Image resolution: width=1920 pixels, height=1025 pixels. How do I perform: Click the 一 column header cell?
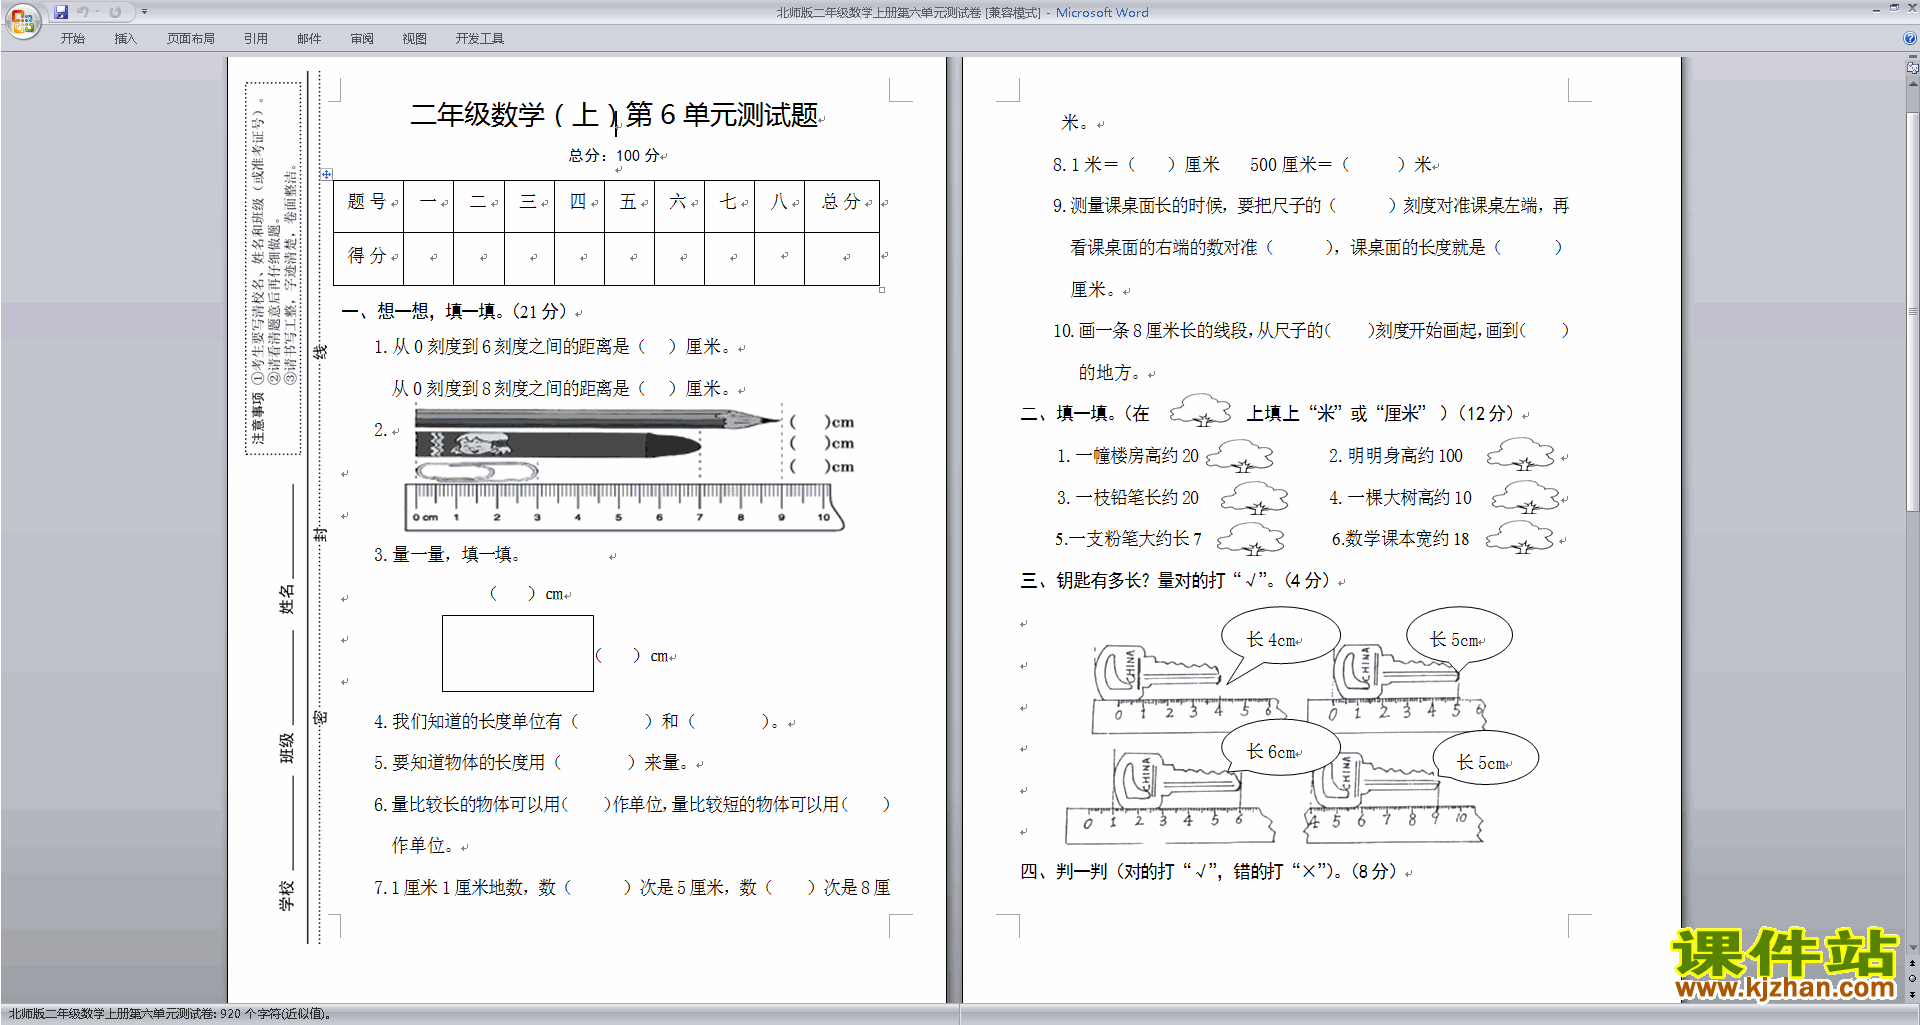[x=428, y=206]
